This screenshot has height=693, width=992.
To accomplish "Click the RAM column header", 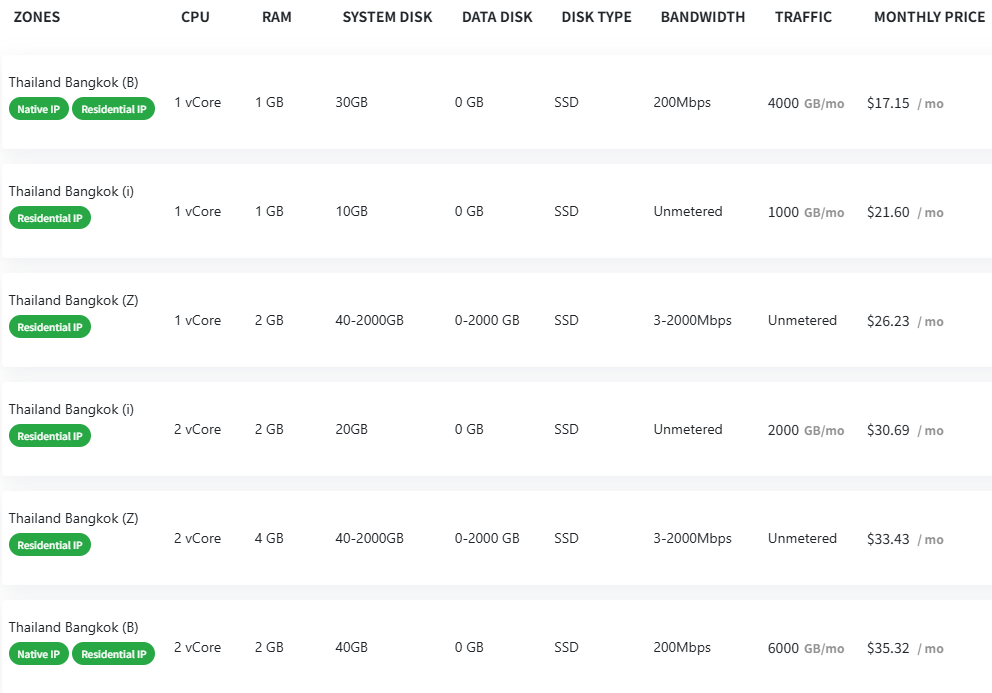I will [x=277, y=17].
